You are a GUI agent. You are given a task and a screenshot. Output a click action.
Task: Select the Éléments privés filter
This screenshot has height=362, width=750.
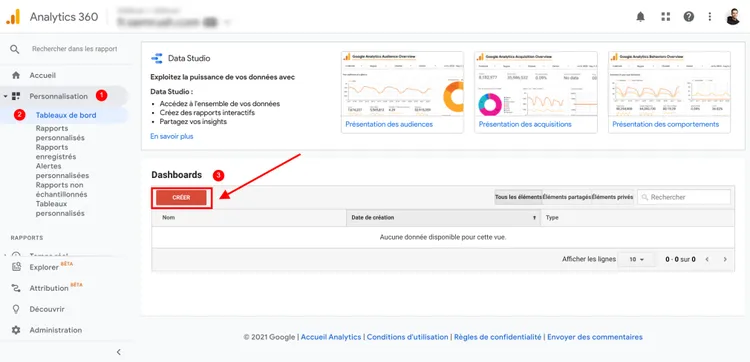613,197
